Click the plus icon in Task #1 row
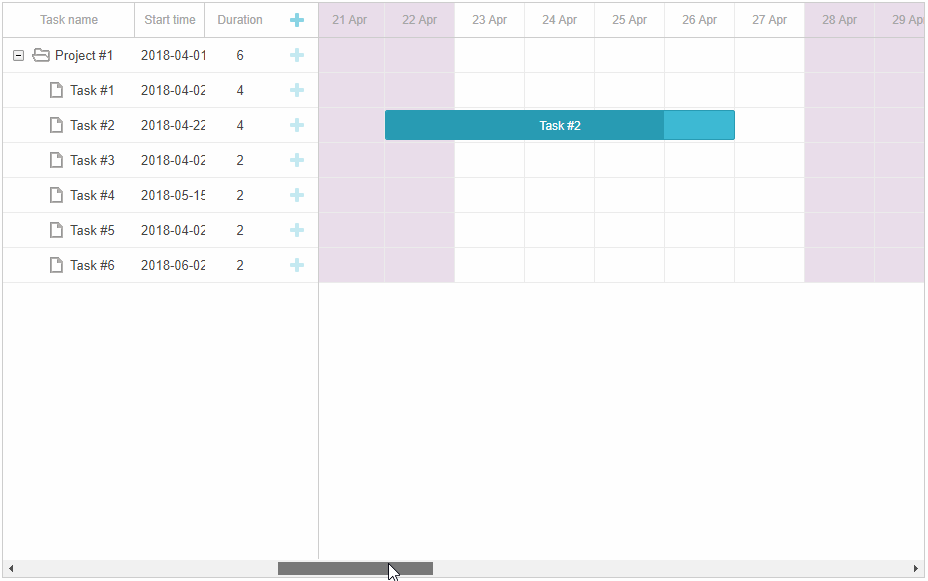Screen dimensions: 928x581 [297, 90]
